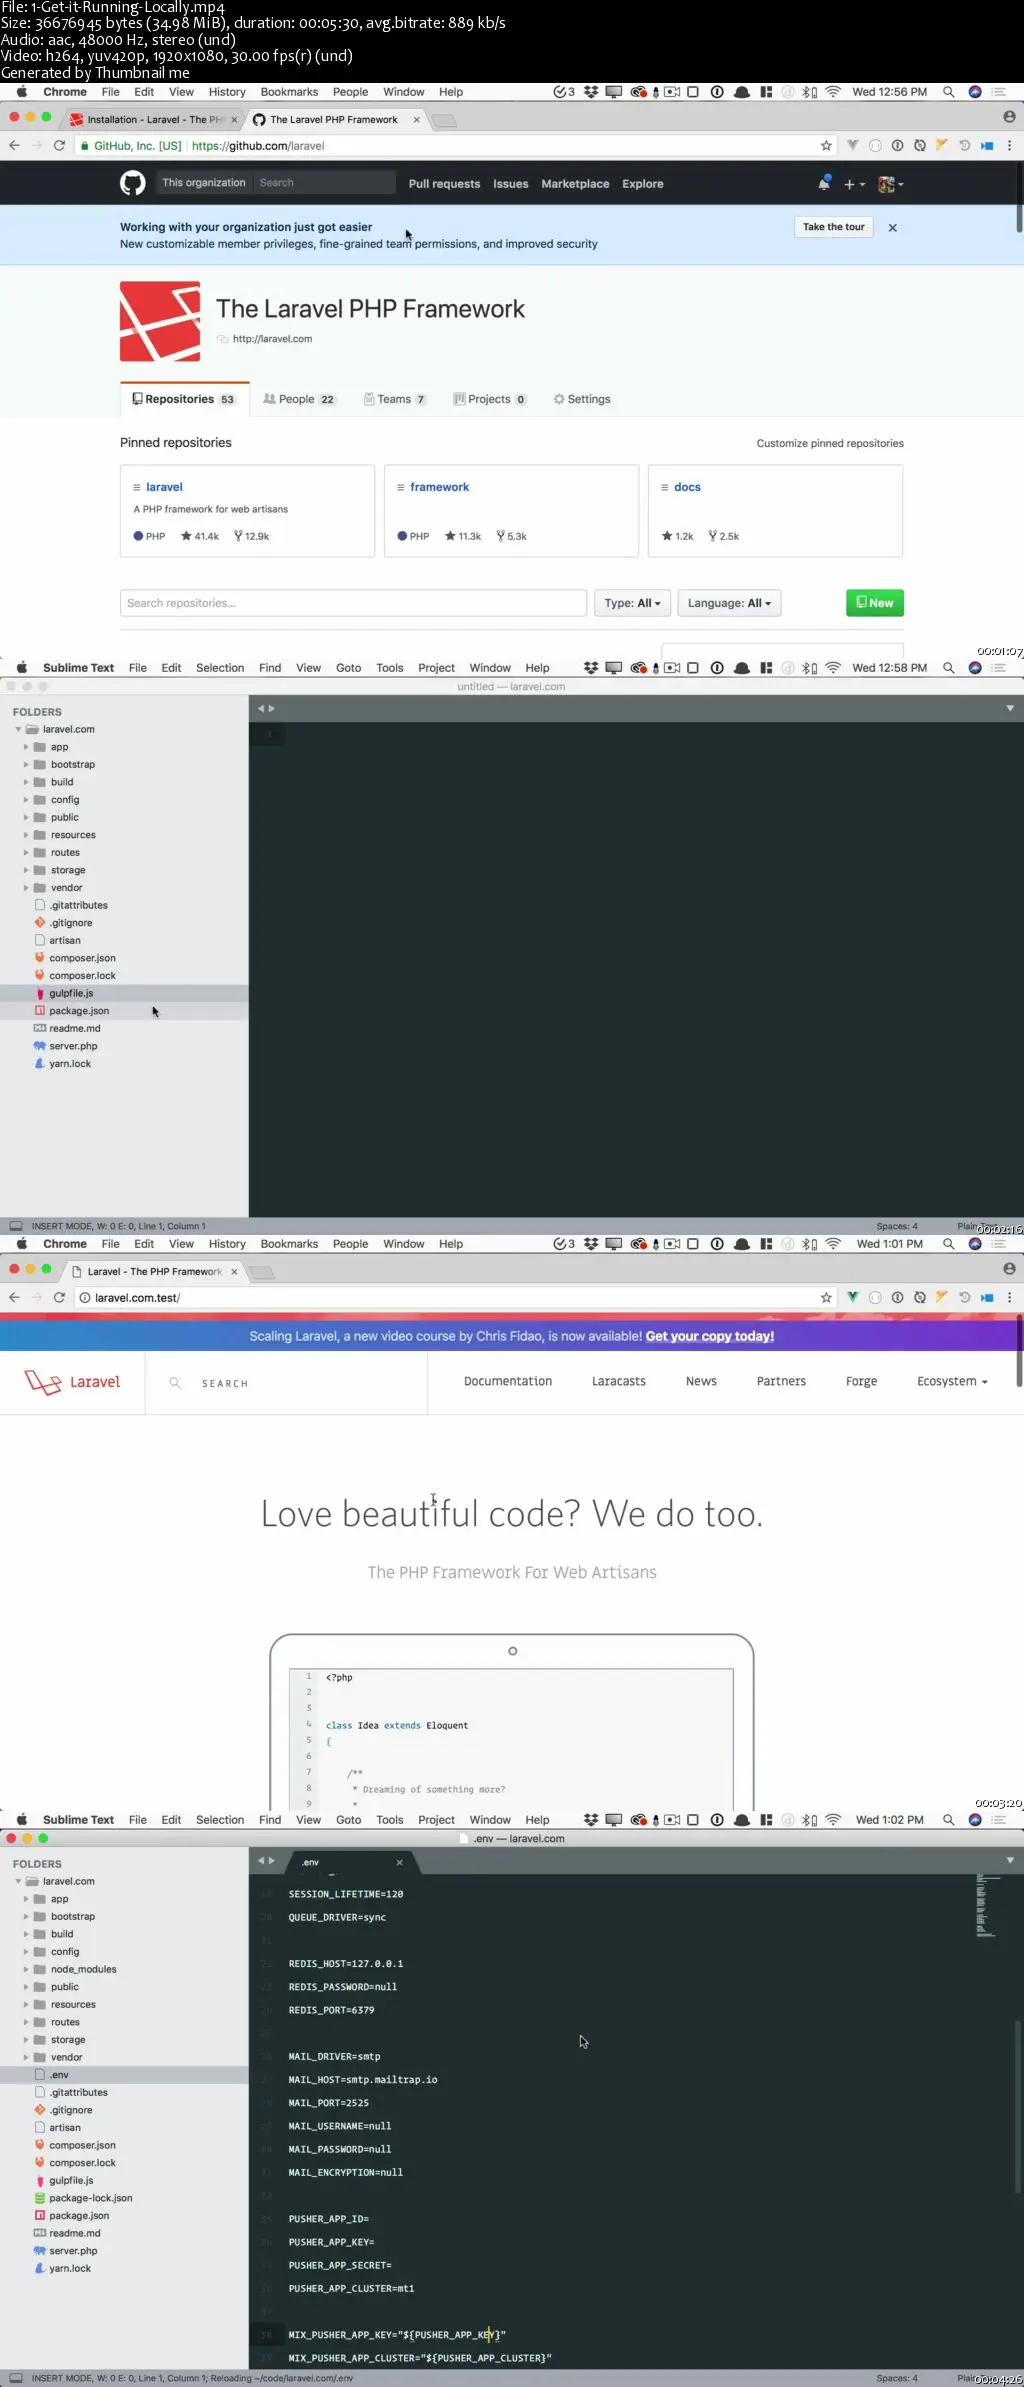
Task: Click Customize pinned repositories
Action: [830, 443]
